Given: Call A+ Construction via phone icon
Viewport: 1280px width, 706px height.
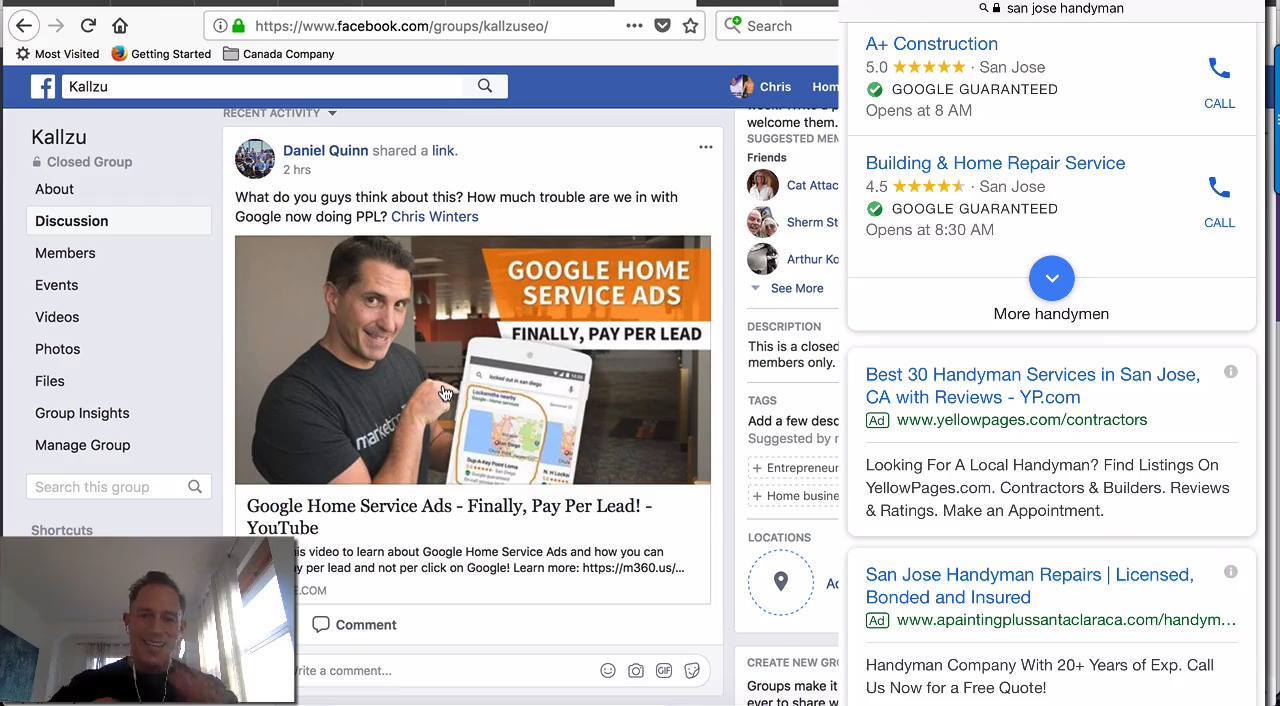Looking at the screenshot, I should tap(1219, 68).
